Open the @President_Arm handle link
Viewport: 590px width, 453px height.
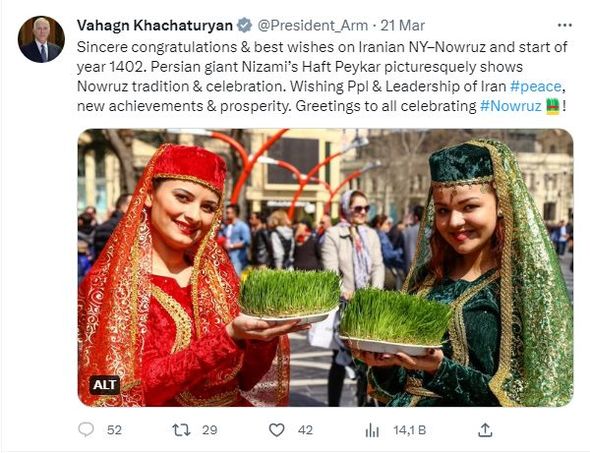(x=313, y=25)
